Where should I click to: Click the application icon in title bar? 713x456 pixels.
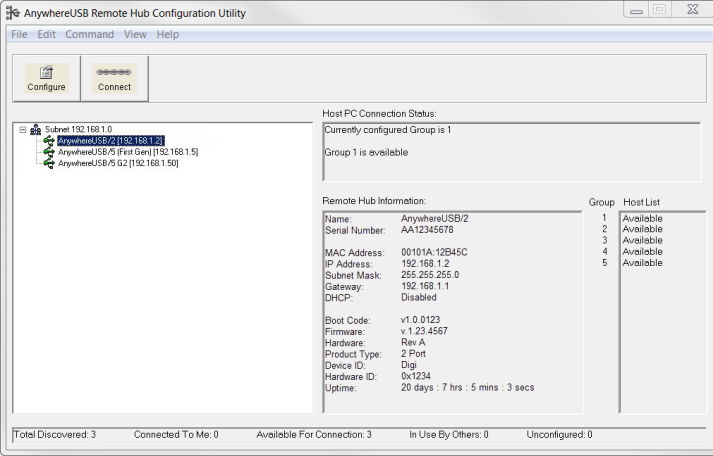(13, 13)
